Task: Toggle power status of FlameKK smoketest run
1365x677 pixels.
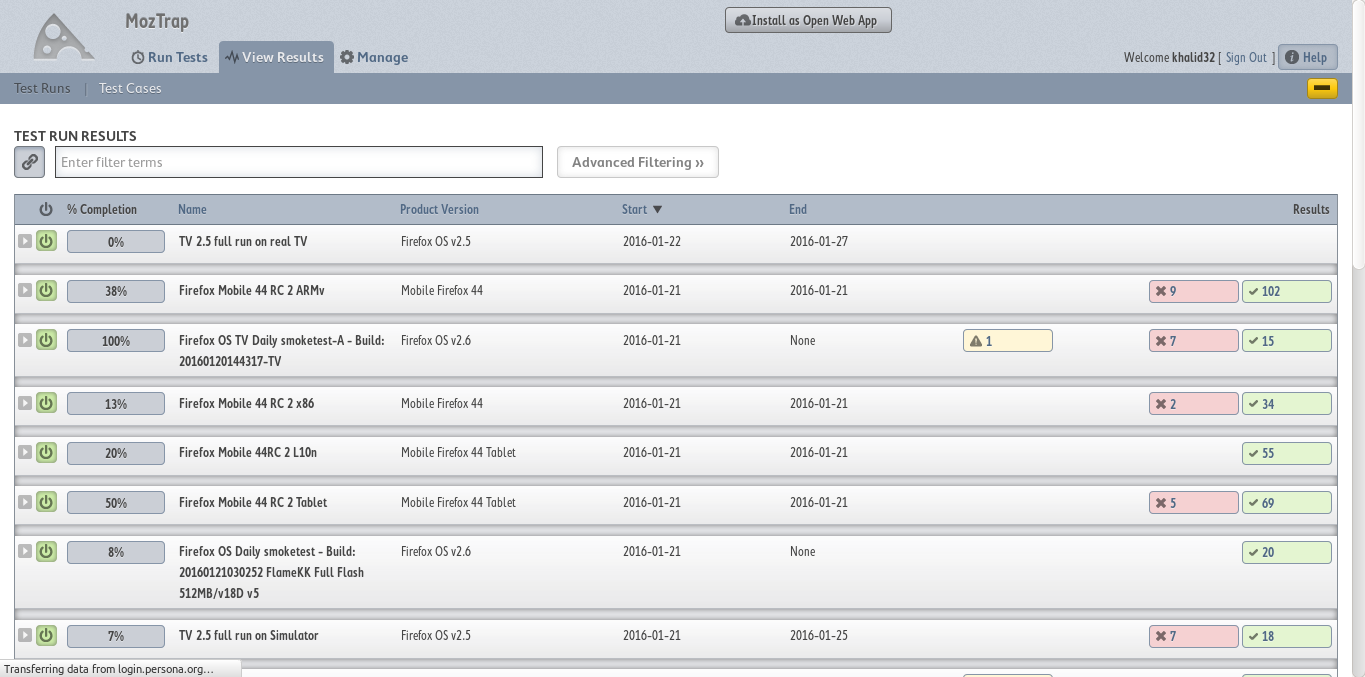Action: coord(46,551)
